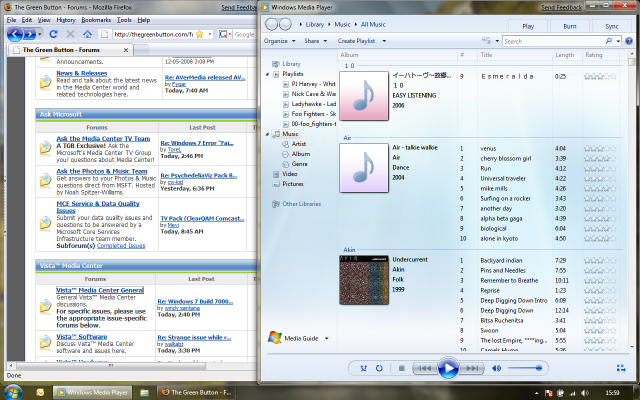Click the large Play button
The width and height of the screenshot is (640, 400).
448,368
